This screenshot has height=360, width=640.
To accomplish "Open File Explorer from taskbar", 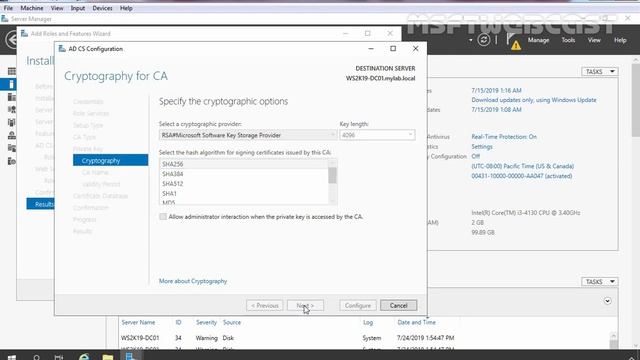I will click(x=108, y=357).
